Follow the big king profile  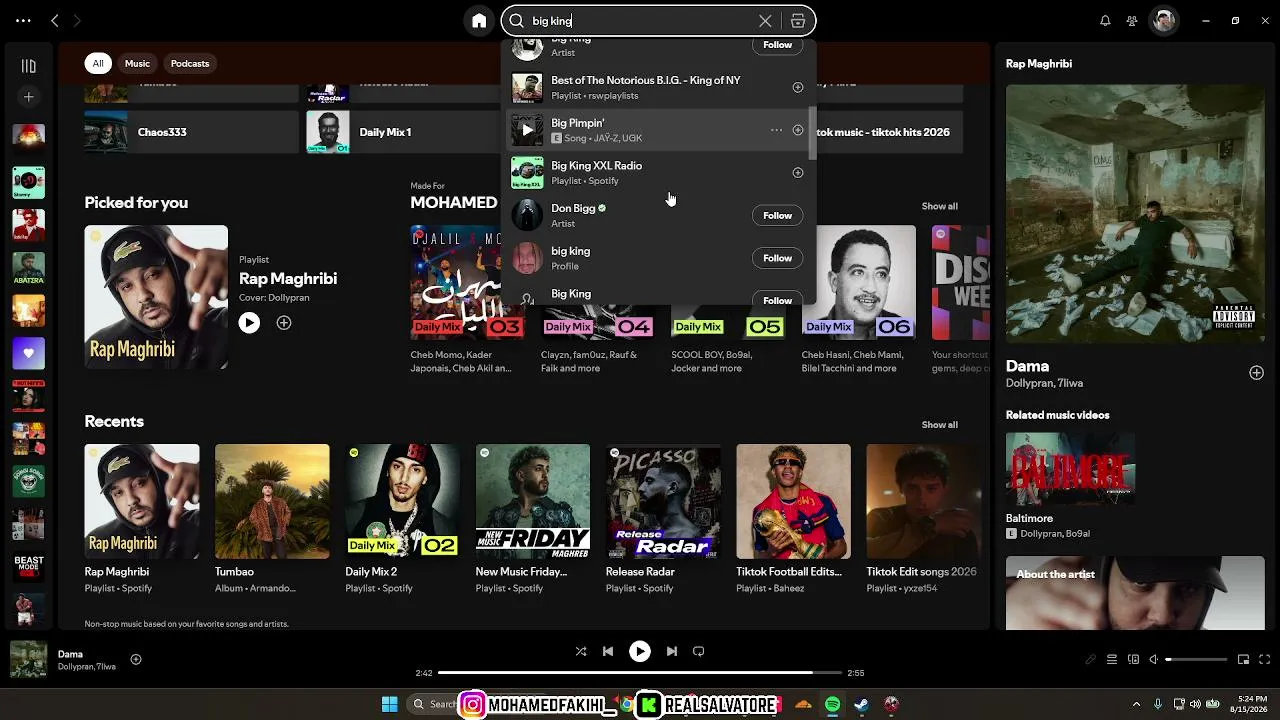pyautogui.click(x=777, y=258)
